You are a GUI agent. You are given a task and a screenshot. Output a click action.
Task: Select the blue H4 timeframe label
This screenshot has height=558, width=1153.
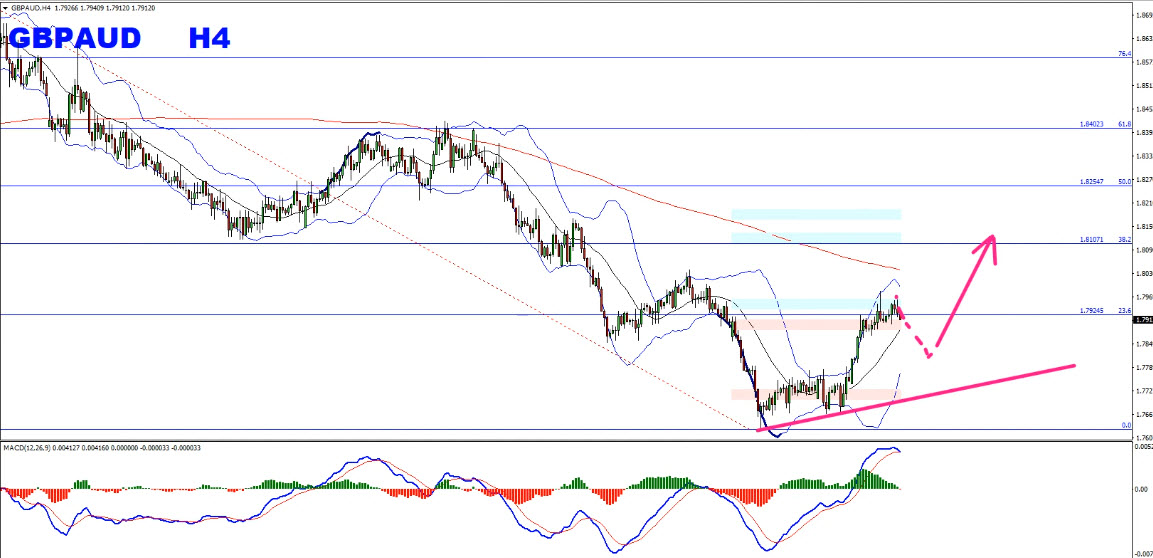(x=210, y=39)
